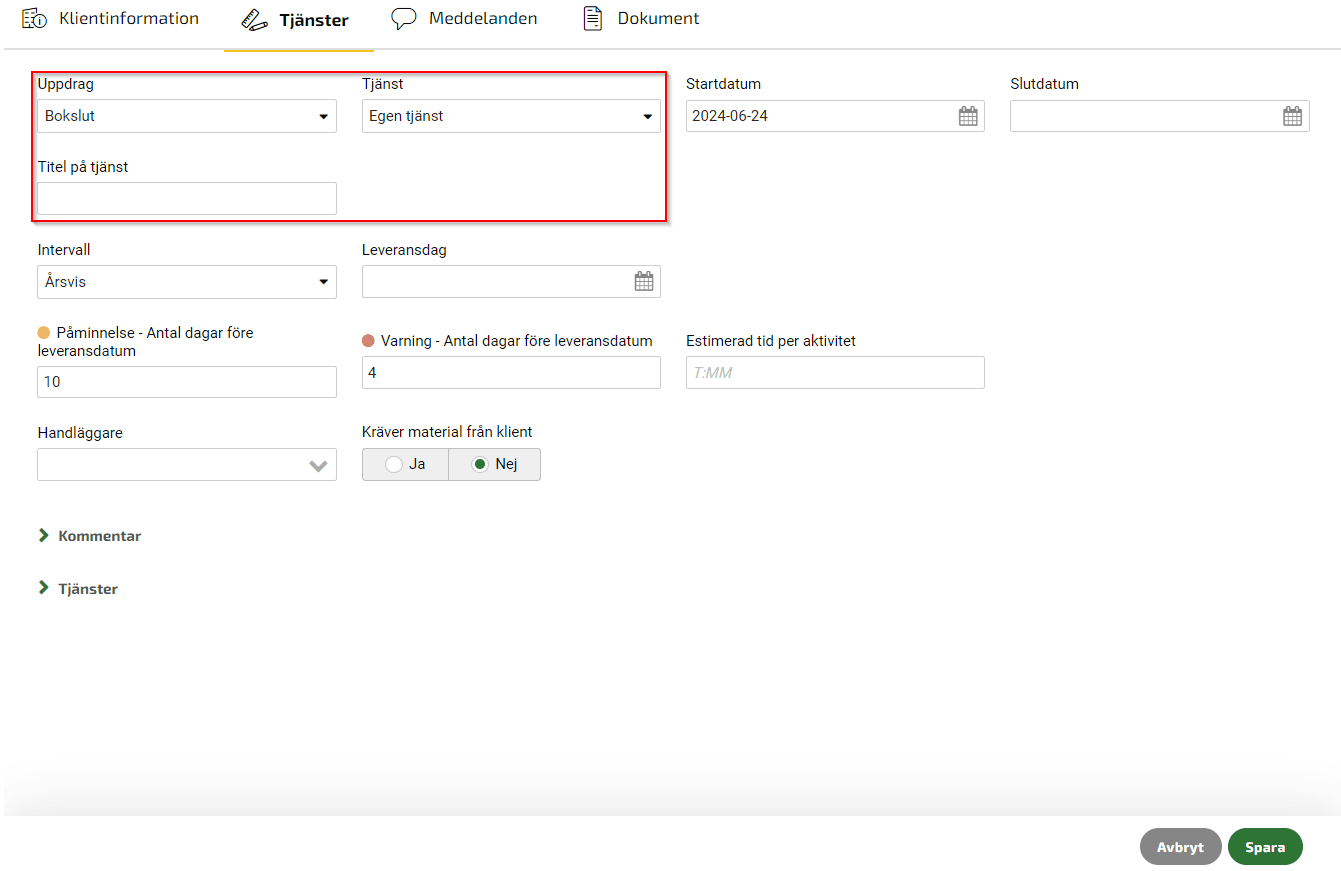Click the Varning days field containing 4
The width and height of the screenshot is (1341, 871).
coord(511,373)
